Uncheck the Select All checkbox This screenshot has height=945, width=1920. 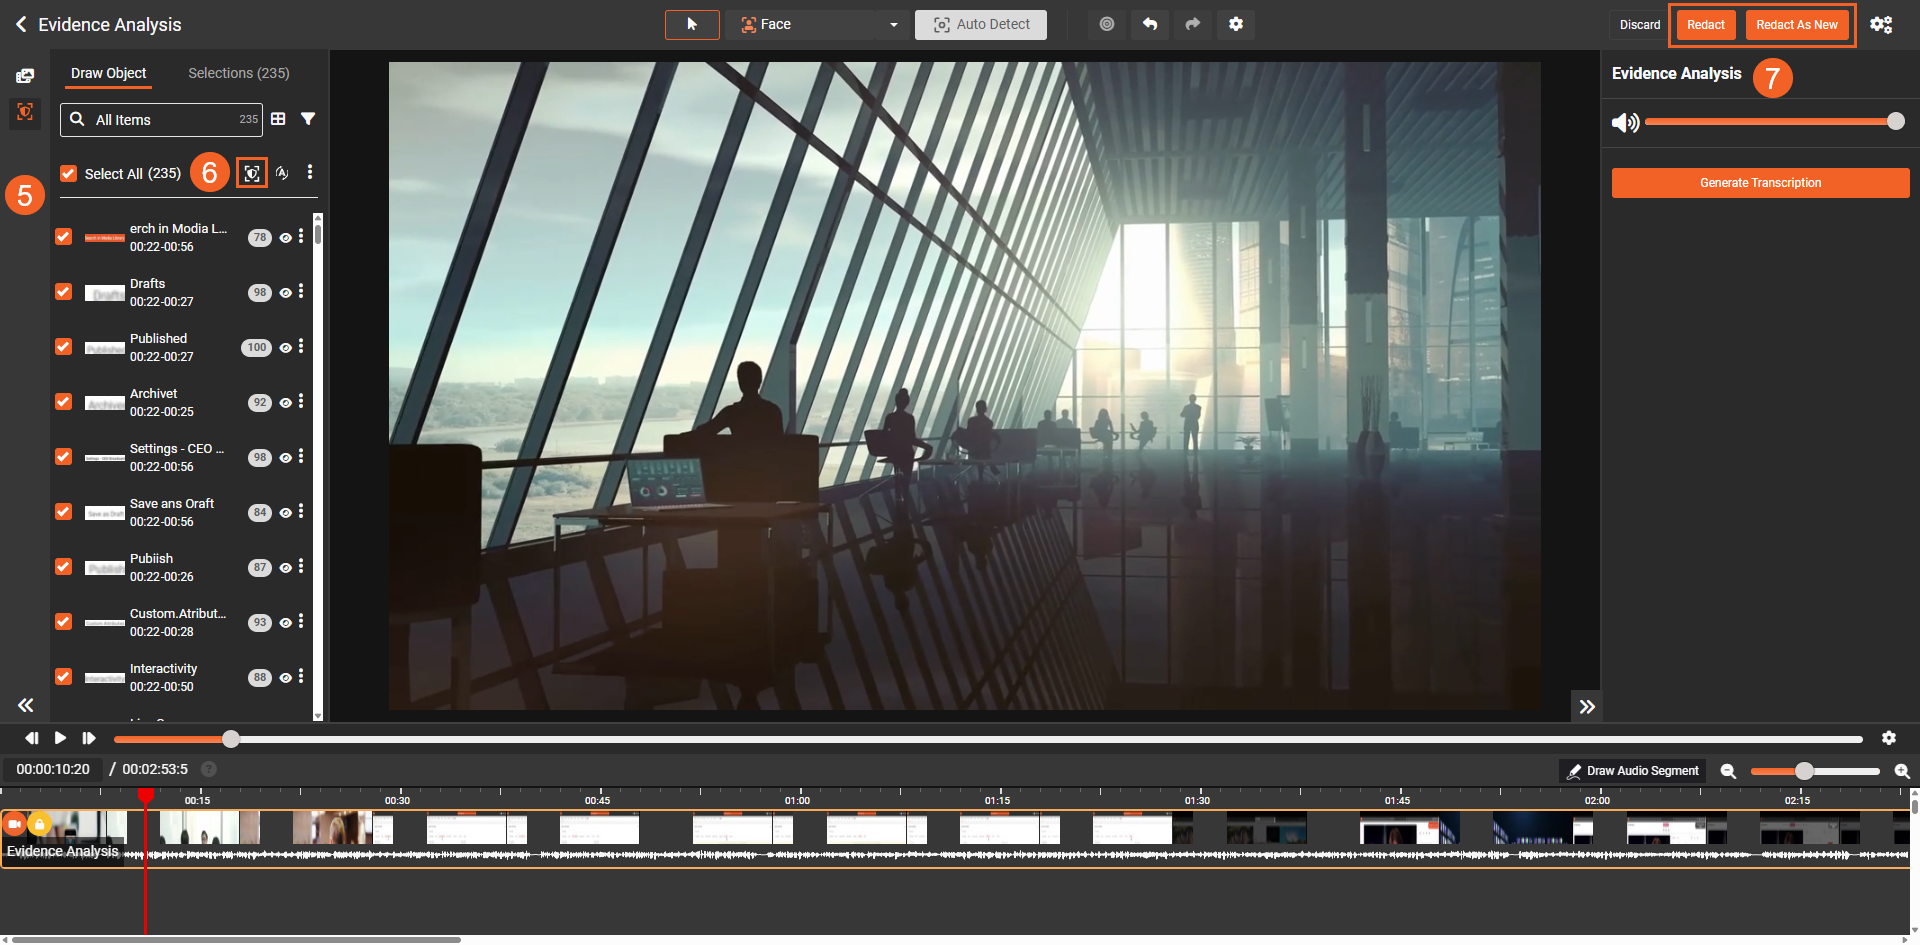pos(68,173)
